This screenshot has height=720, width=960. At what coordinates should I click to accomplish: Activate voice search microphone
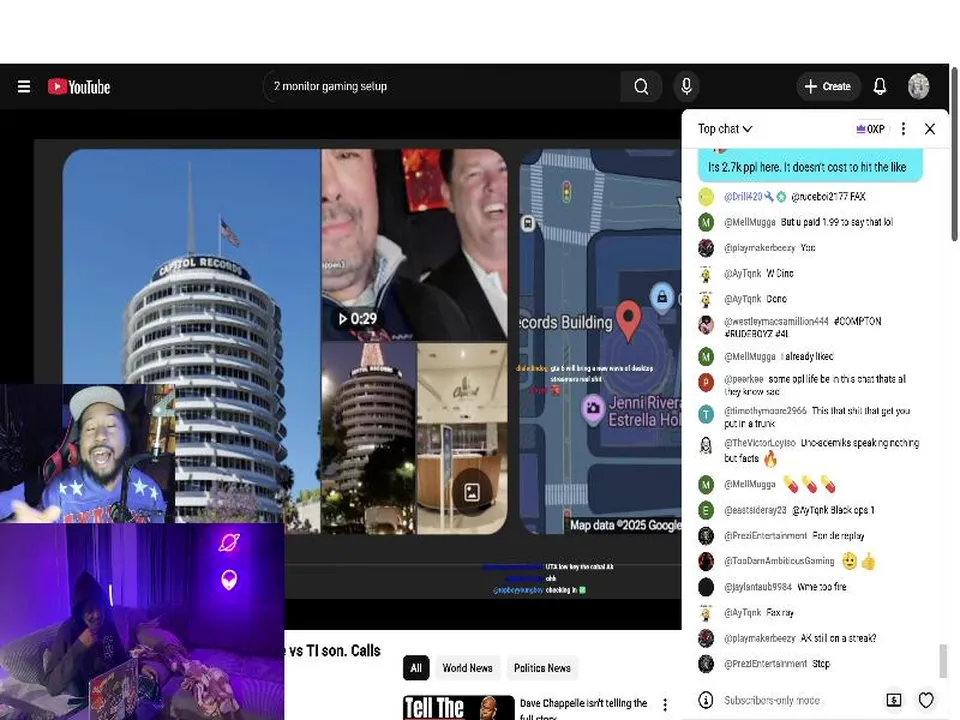coord(686,86)
